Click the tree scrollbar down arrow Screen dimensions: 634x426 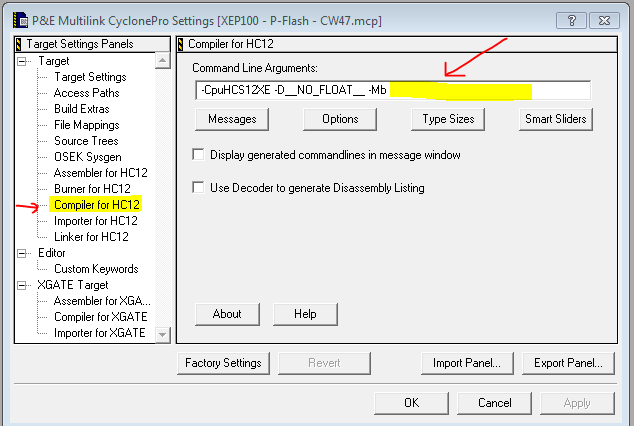pyautogui.click(x=163, y=335)
